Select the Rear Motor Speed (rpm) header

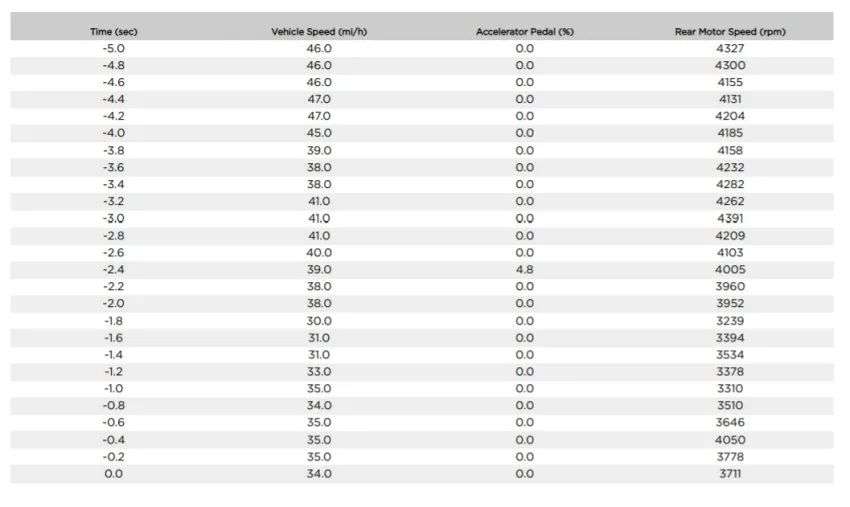click(730, 32)
